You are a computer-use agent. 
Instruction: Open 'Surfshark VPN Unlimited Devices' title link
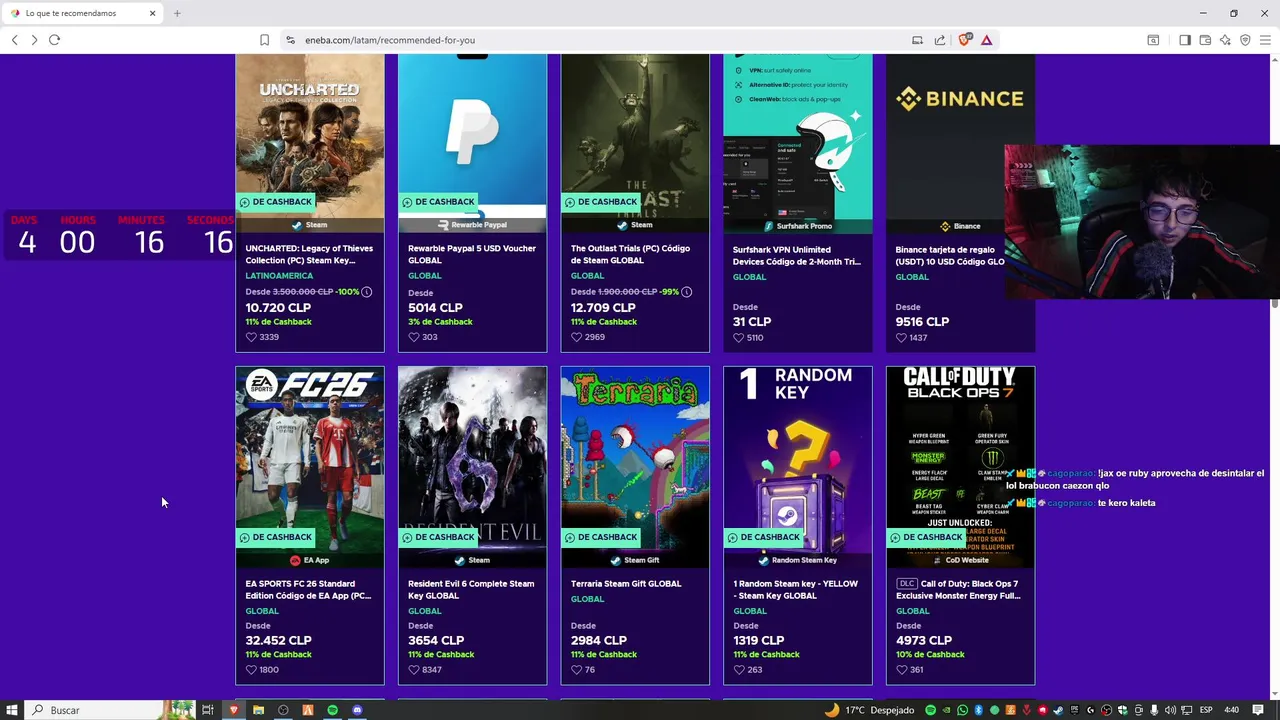(x=797, y=255)
